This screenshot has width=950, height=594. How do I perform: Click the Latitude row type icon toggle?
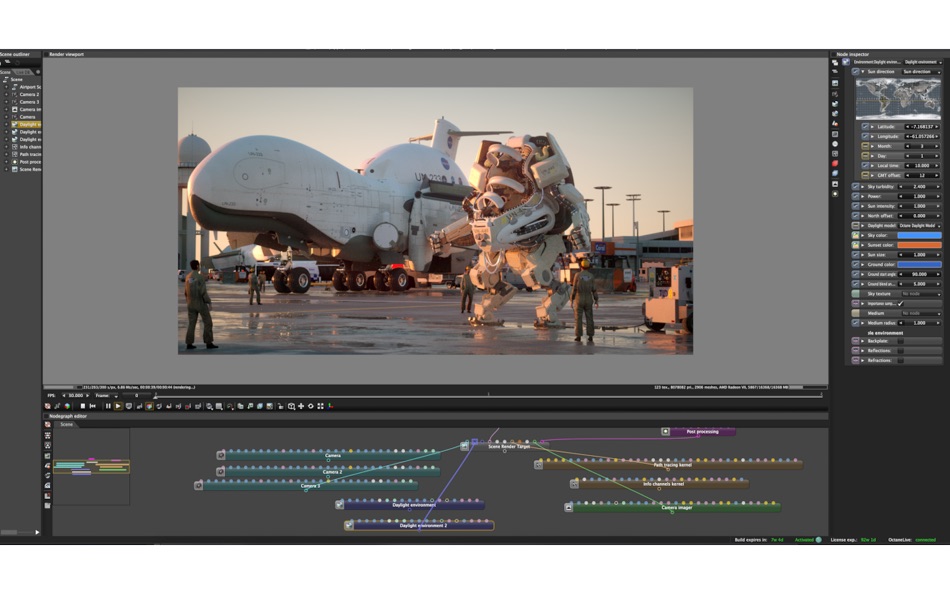point(865,127)
